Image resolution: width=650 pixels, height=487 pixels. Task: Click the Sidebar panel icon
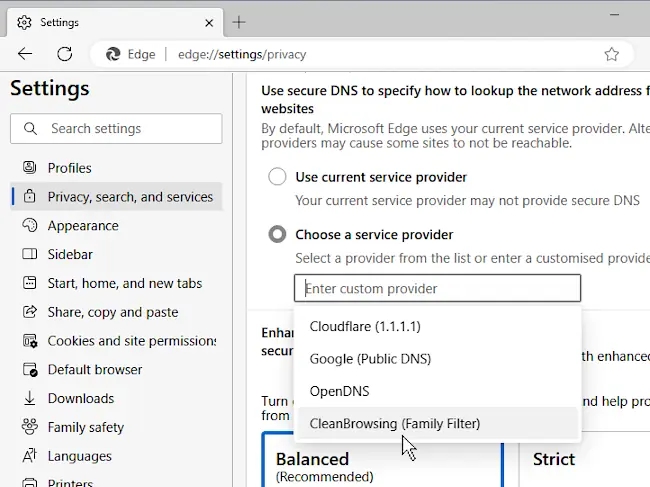click(29, 254)
